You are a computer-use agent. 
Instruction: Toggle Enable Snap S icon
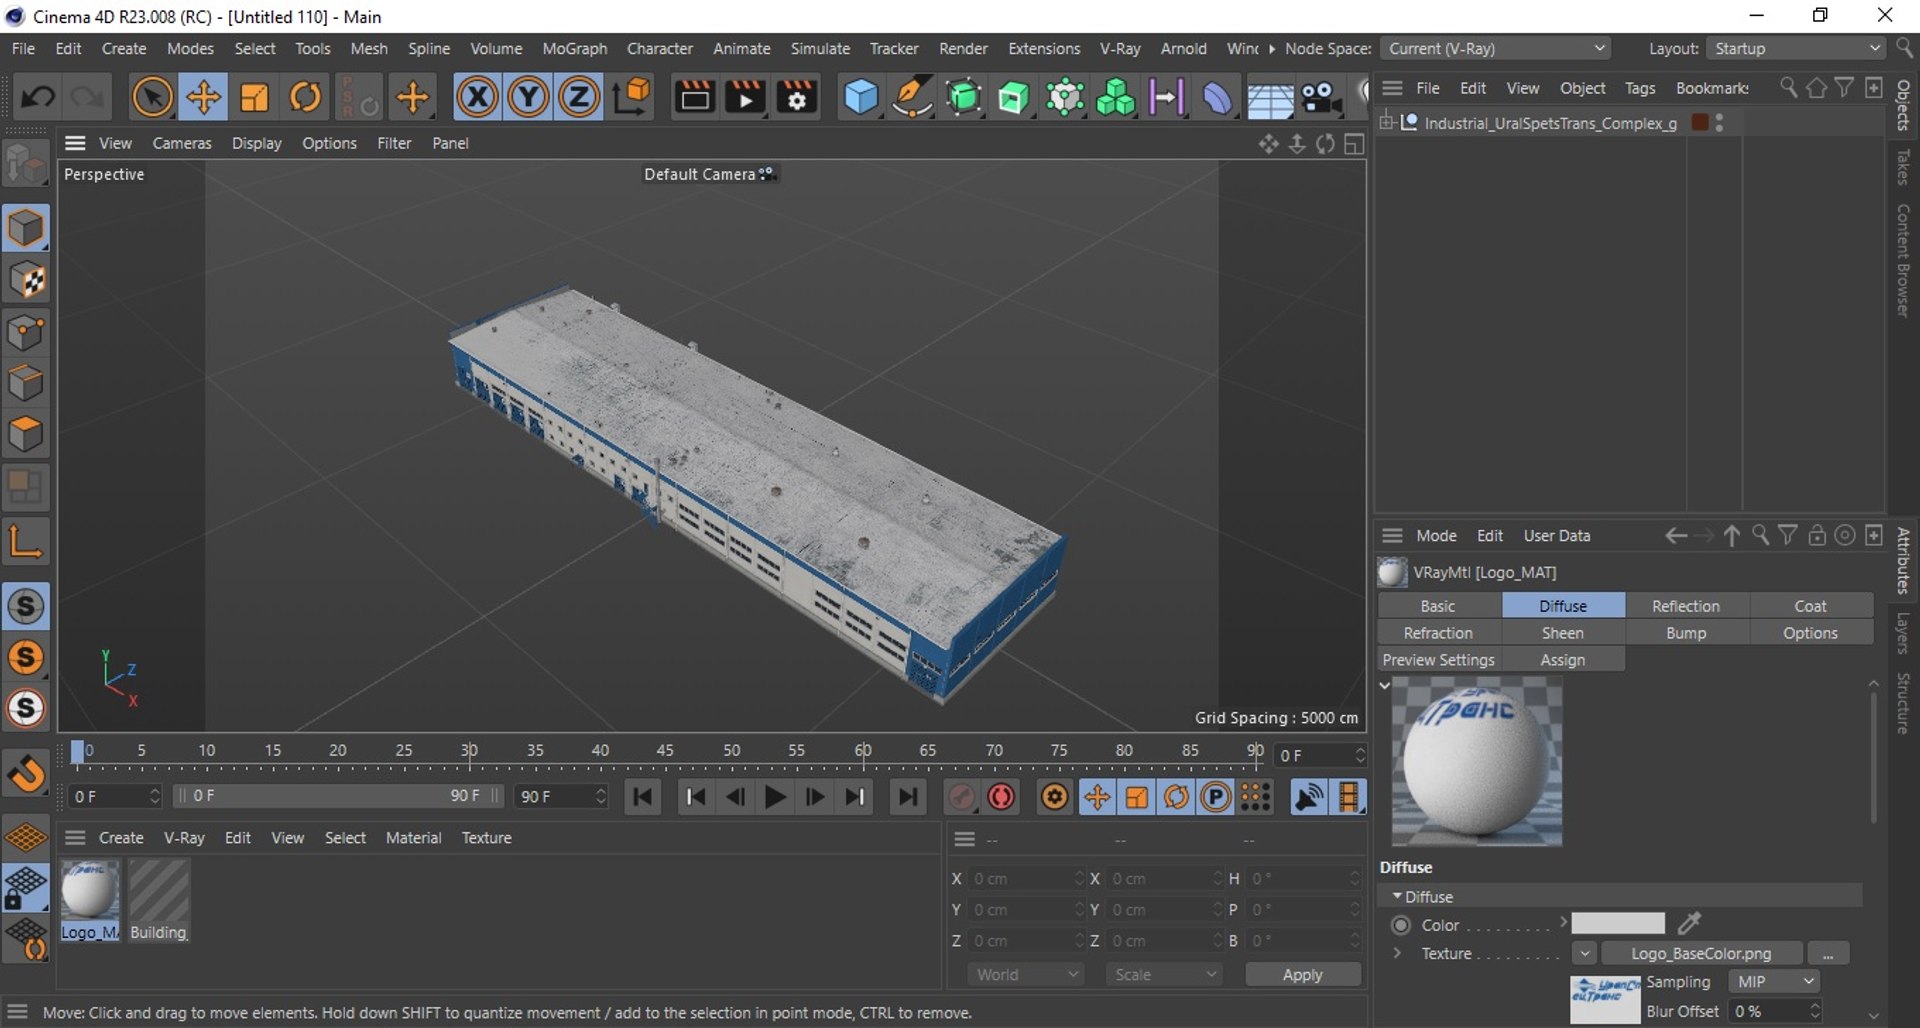point(26,606)
